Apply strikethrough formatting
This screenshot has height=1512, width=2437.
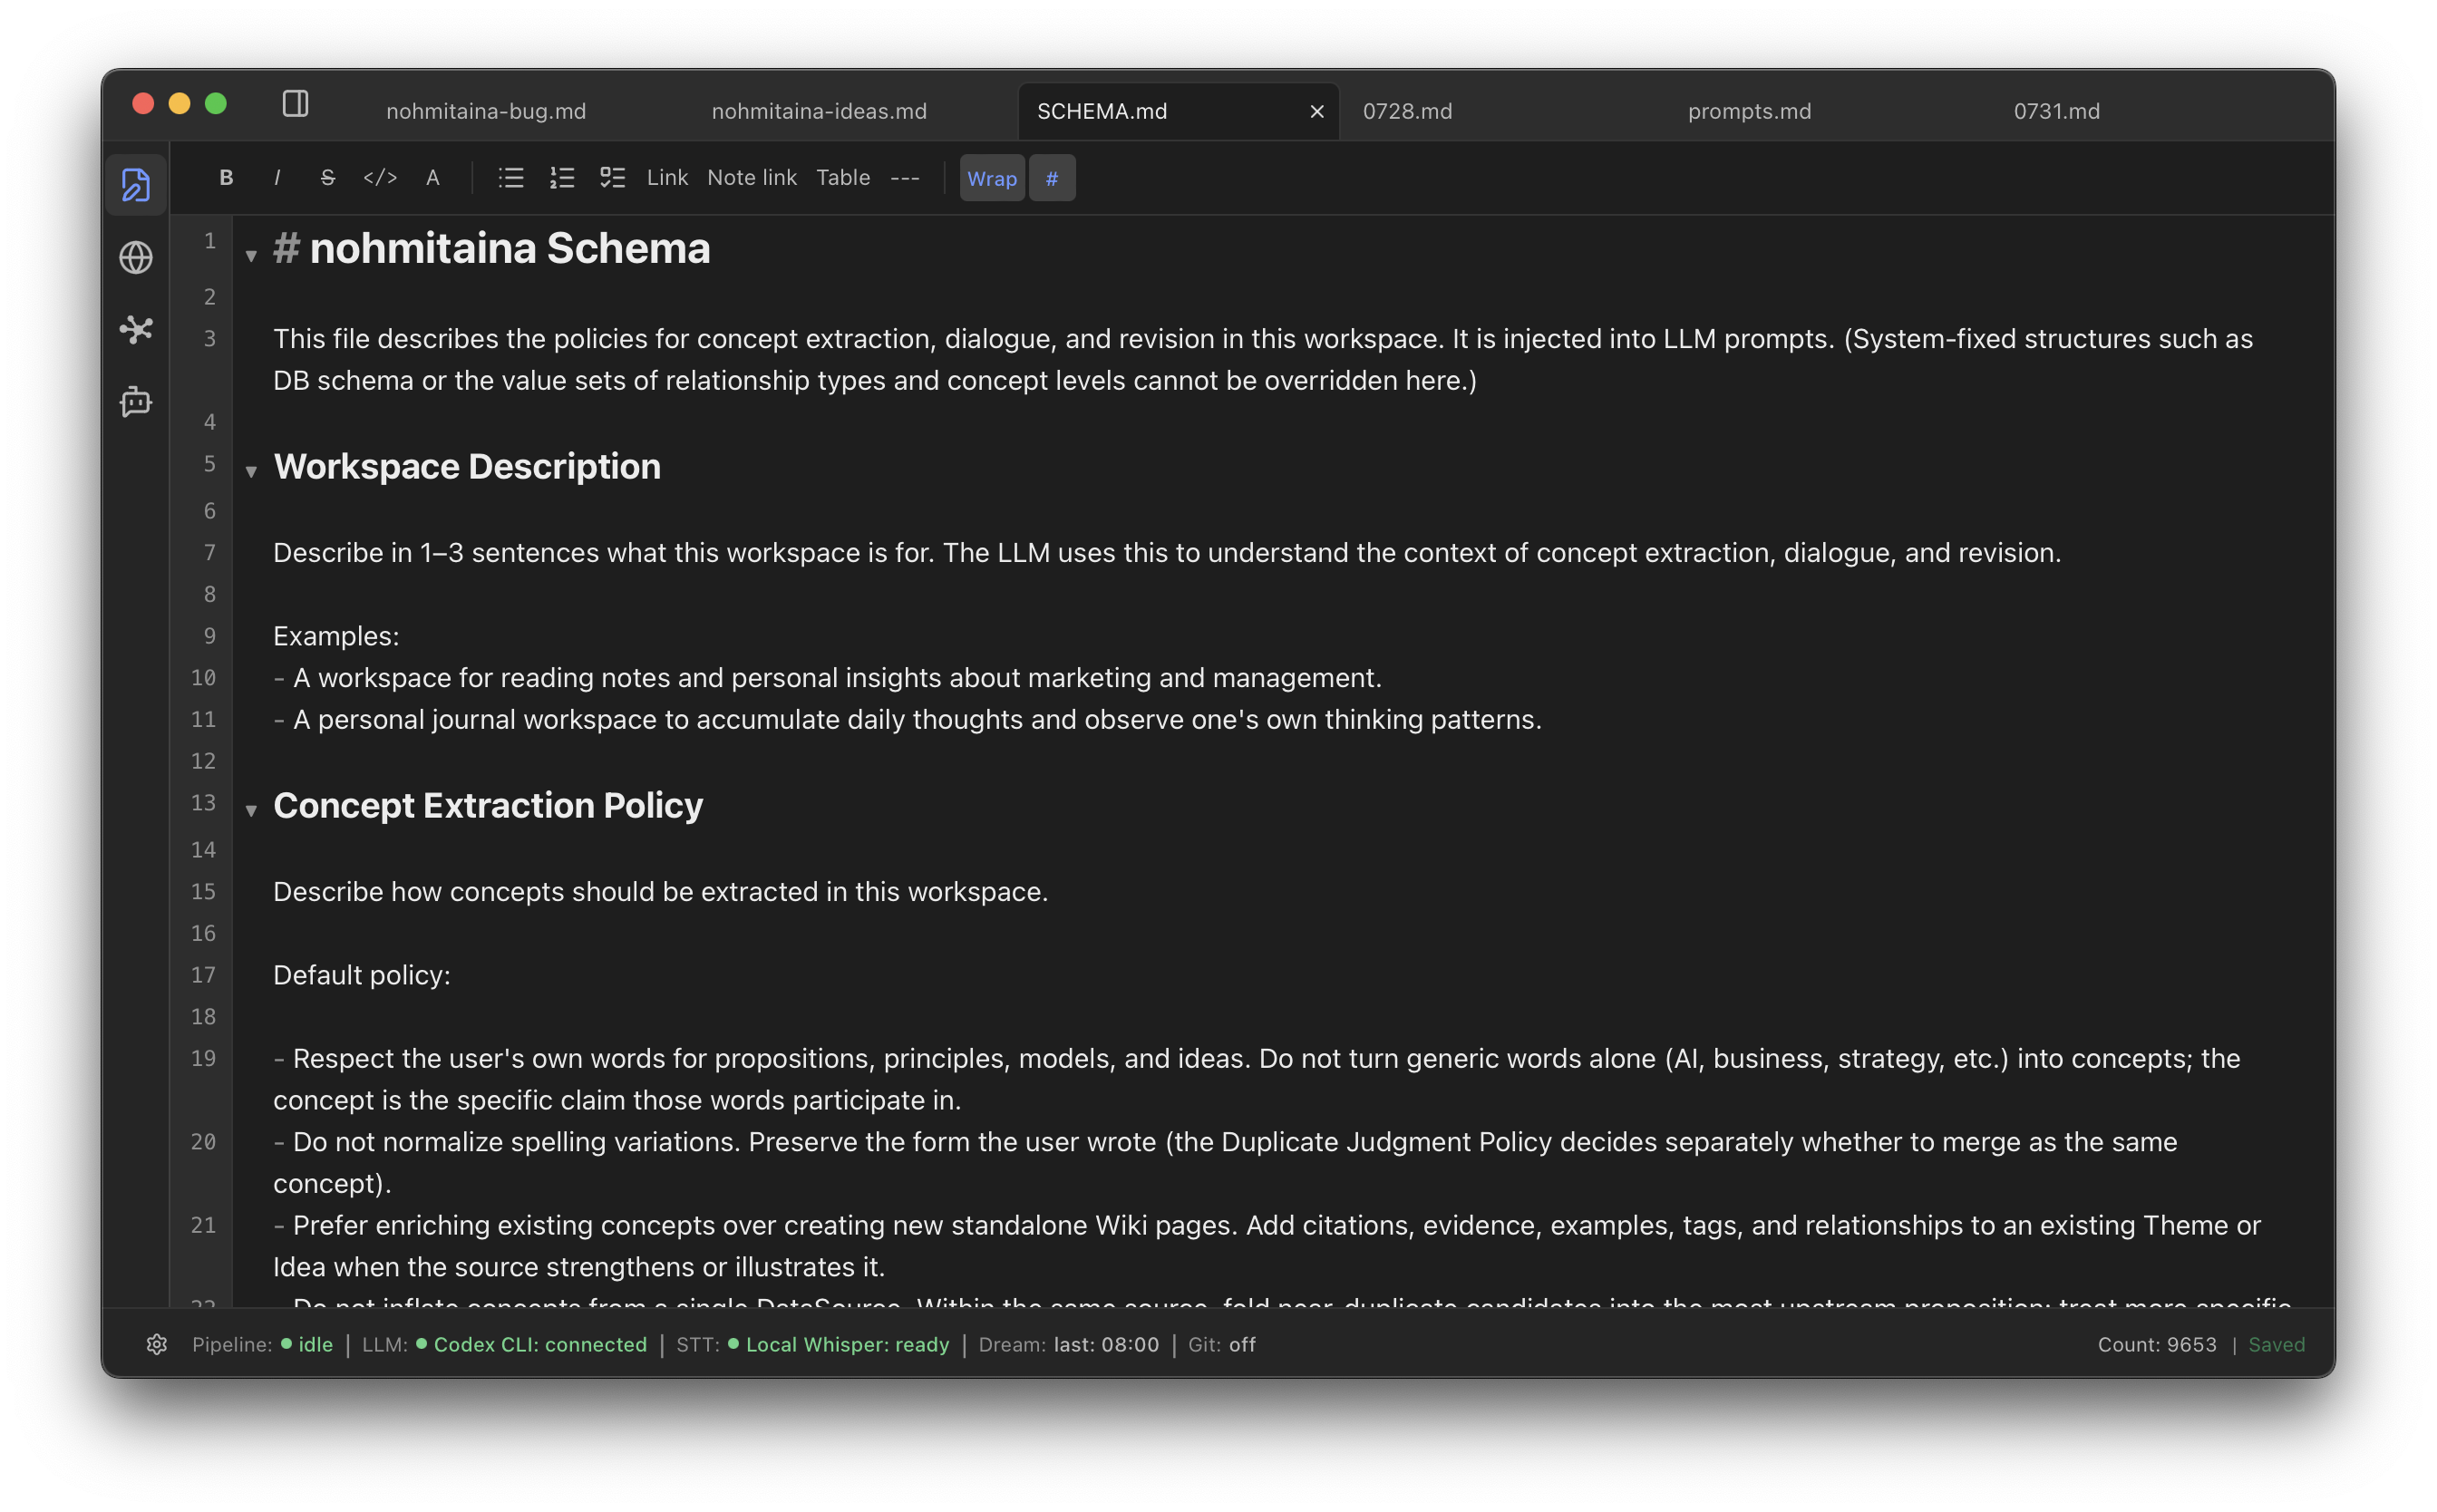[327, 178]
